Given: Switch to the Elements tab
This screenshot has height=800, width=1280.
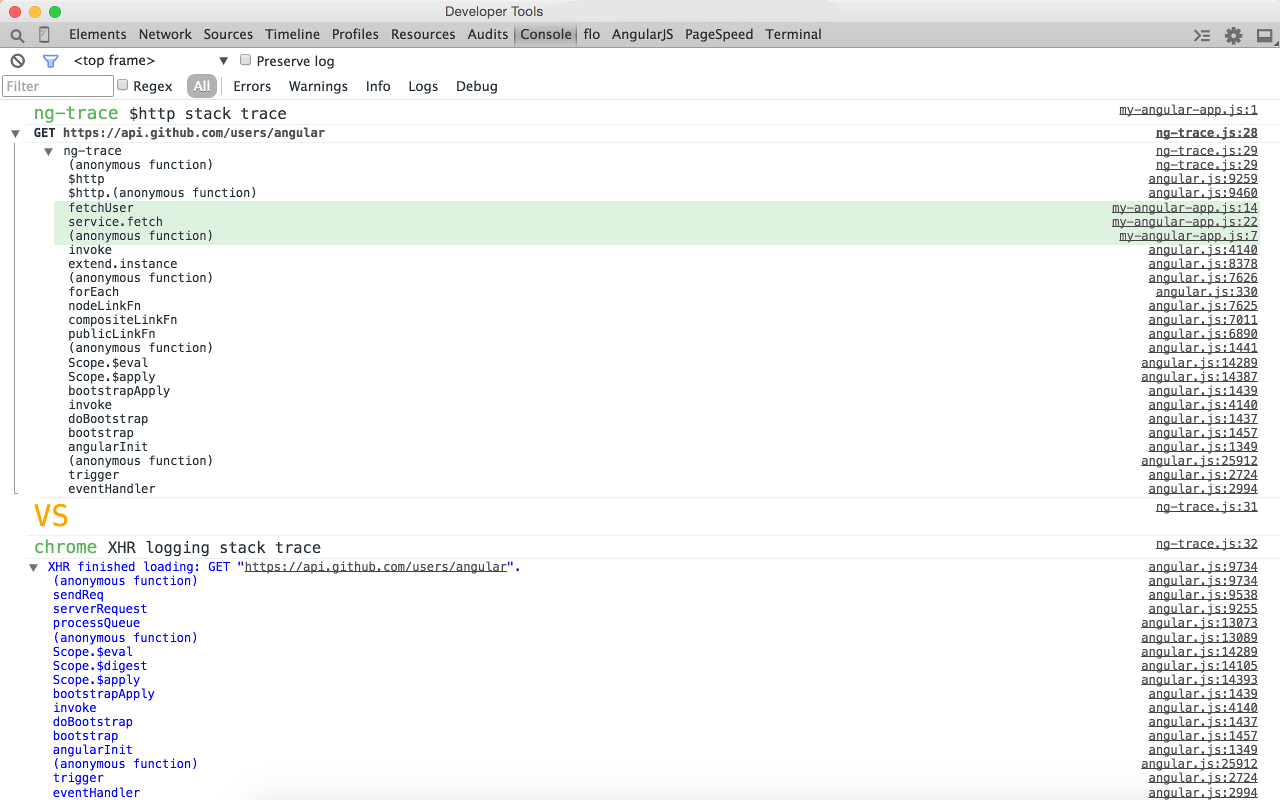Looking at the screenshot, I should (98, 34).
